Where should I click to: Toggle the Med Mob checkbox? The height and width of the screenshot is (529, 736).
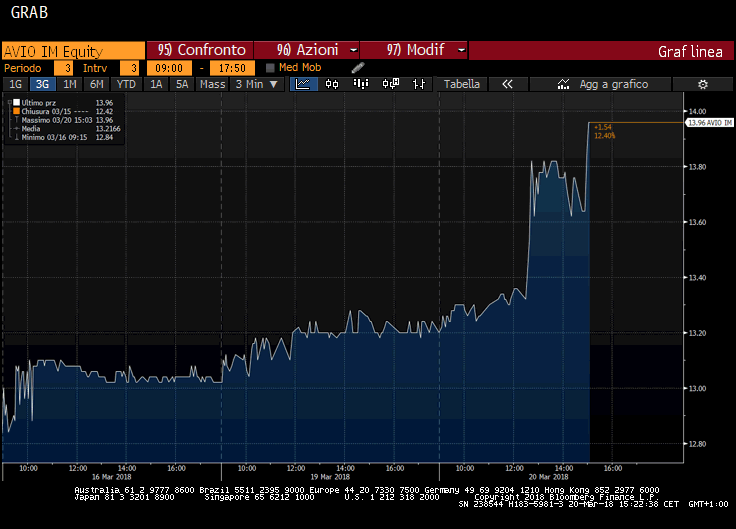click(270, 68)
